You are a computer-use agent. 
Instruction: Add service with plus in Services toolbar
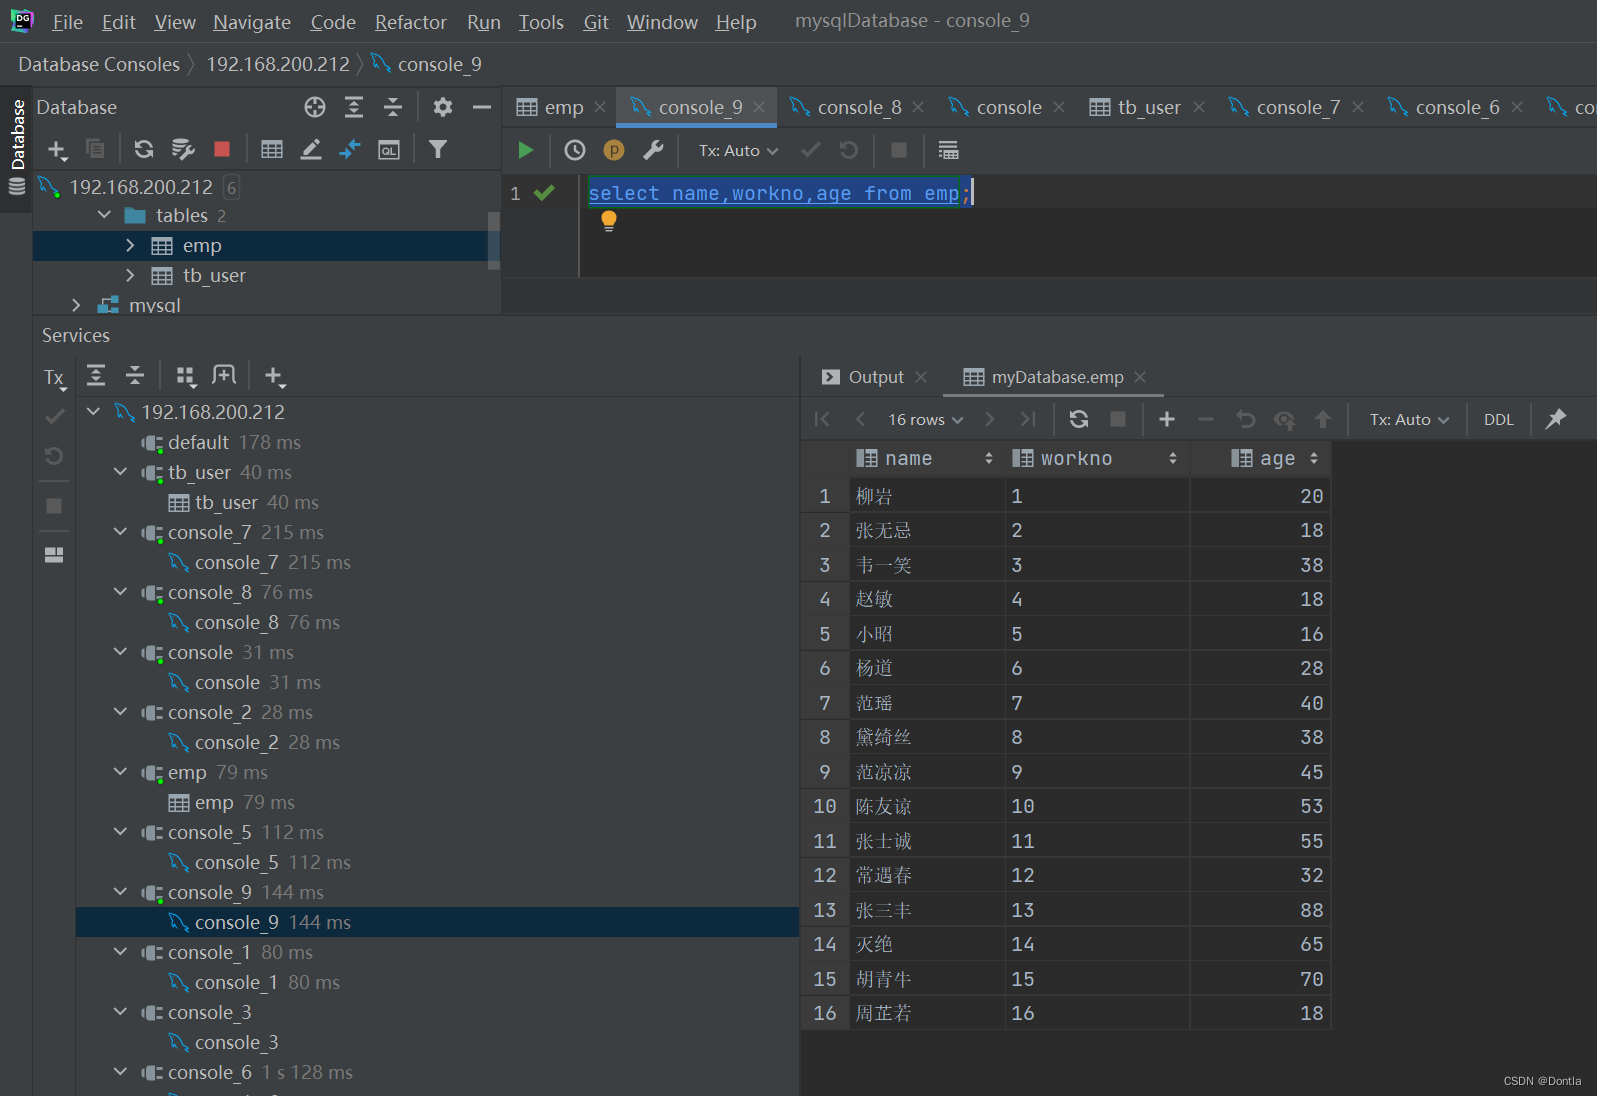[x=274, y=376]
